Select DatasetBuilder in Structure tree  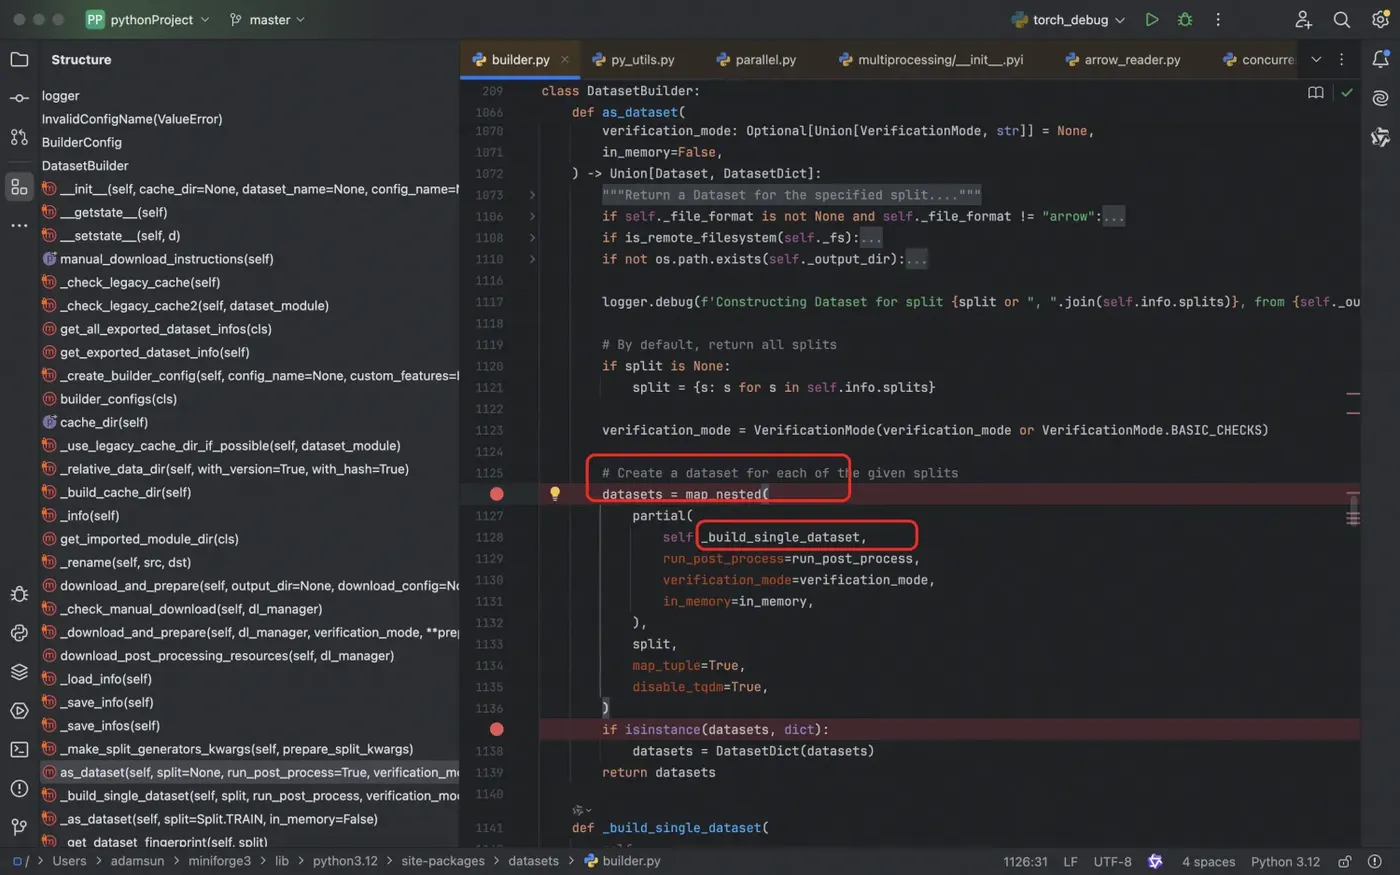coord(85,166)
